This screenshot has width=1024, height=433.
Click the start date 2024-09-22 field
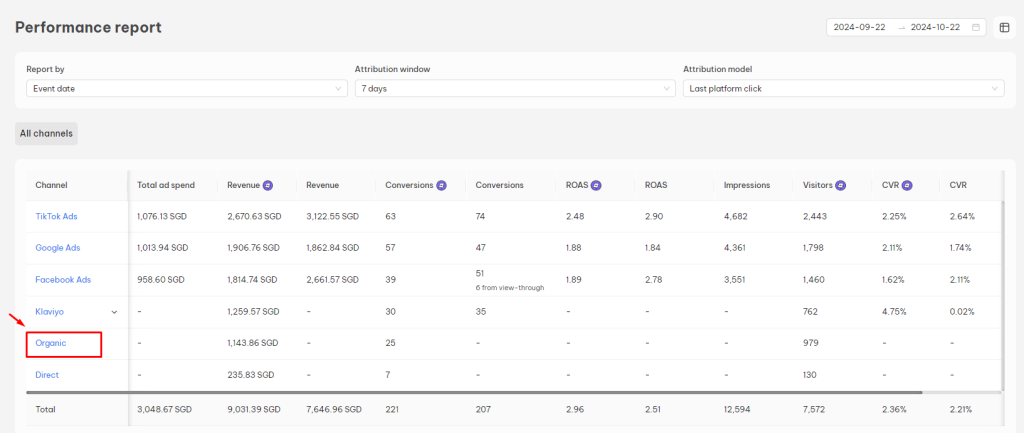(861, 28)
